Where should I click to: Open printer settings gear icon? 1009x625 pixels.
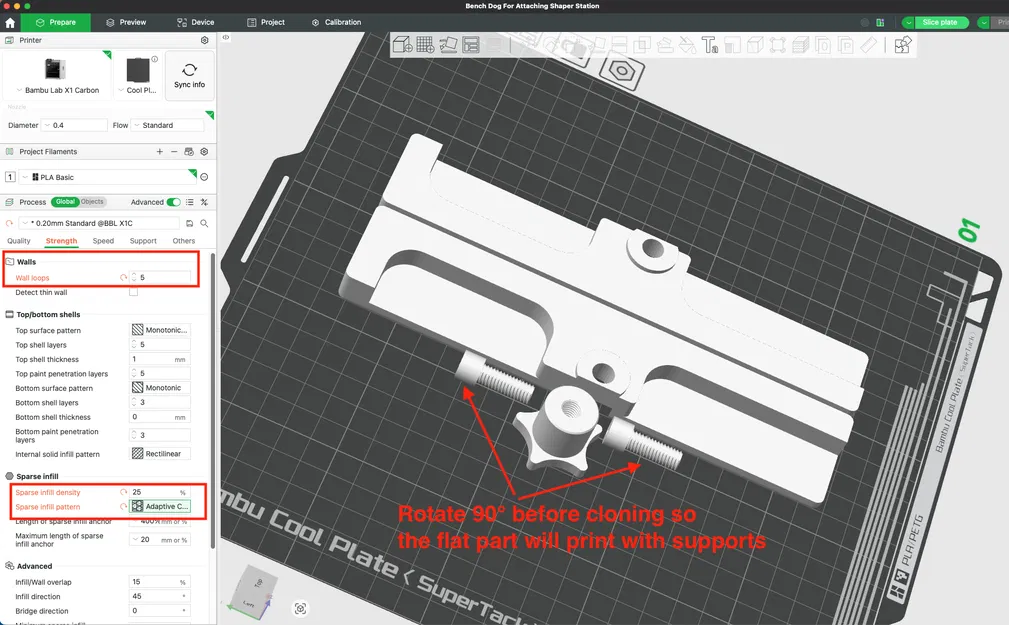pos(205,40)
